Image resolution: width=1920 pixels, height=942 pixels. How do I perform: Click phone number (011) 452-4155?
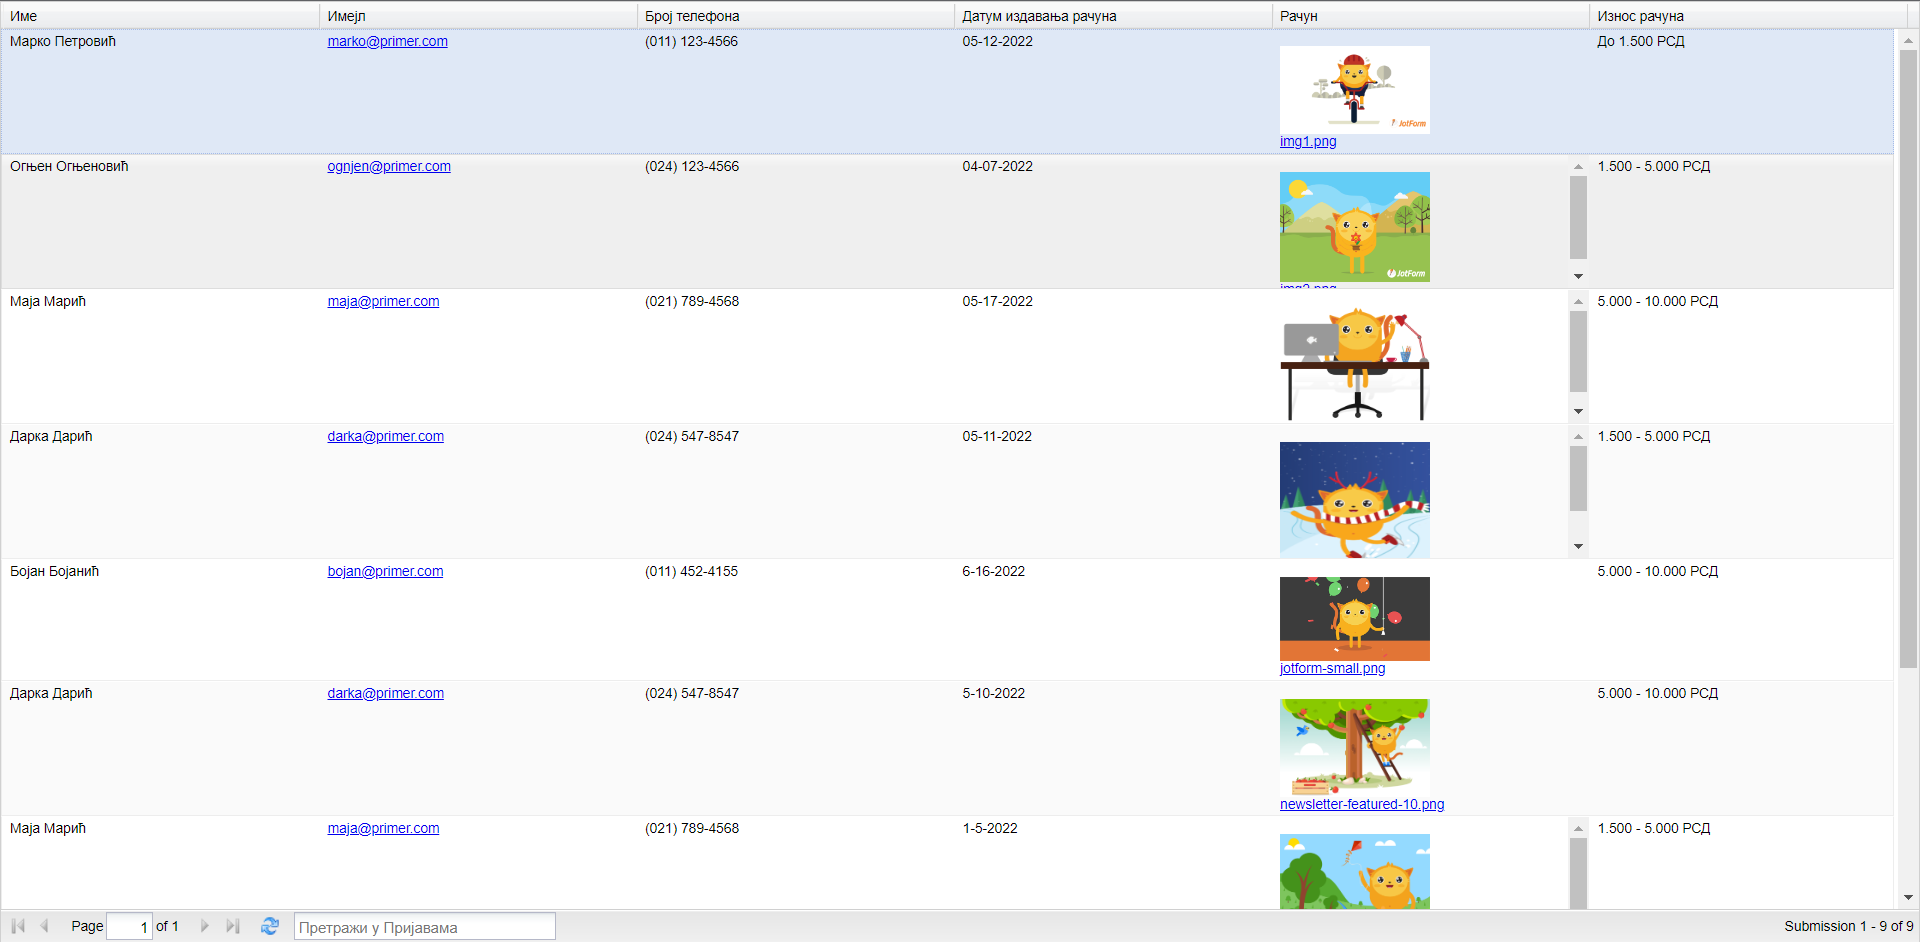pyautogui.click(x=691, y=571)
